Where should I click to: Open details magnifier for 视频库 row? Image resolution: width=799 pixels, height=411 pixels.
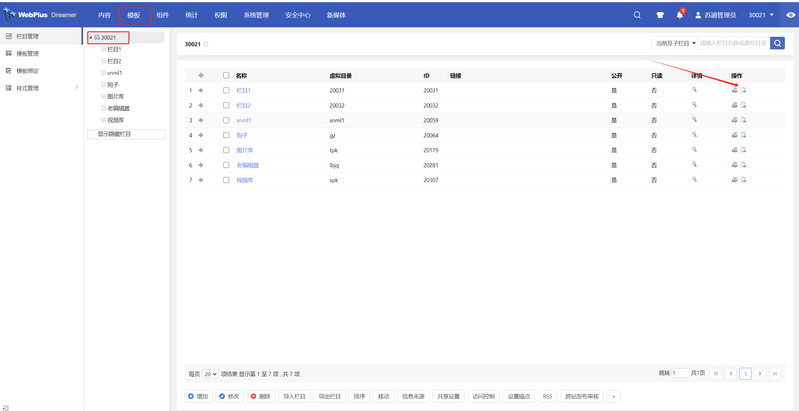pos(694,180)
